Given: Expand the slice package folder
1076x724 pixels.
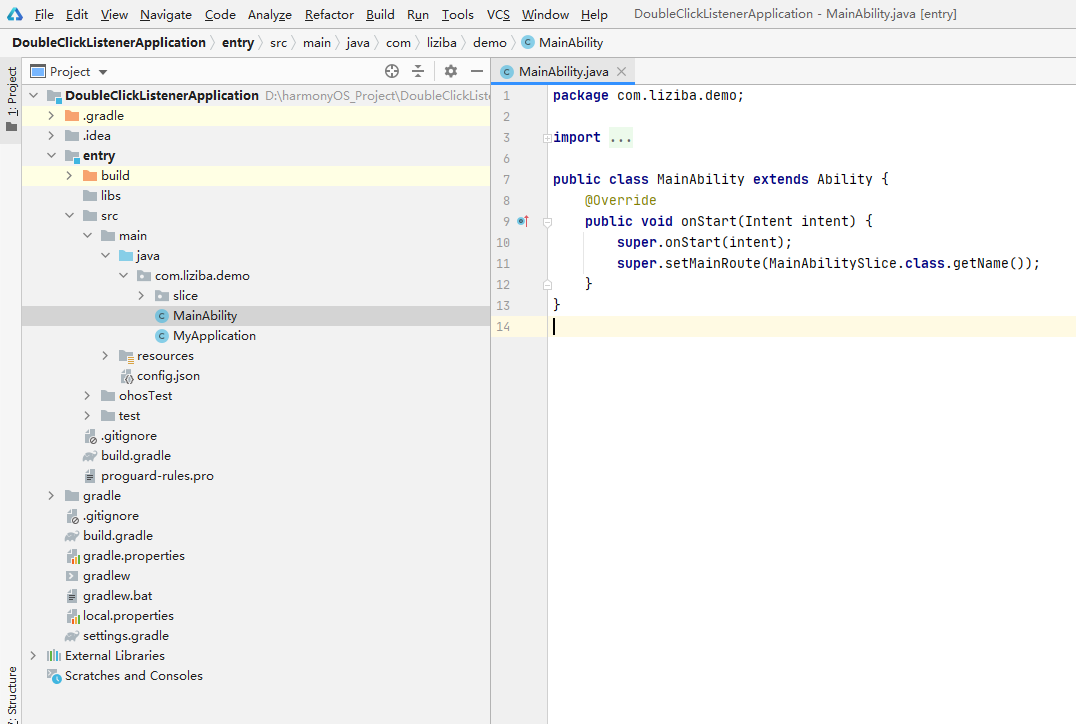Looking at the screenshot, I should [141, 296].
